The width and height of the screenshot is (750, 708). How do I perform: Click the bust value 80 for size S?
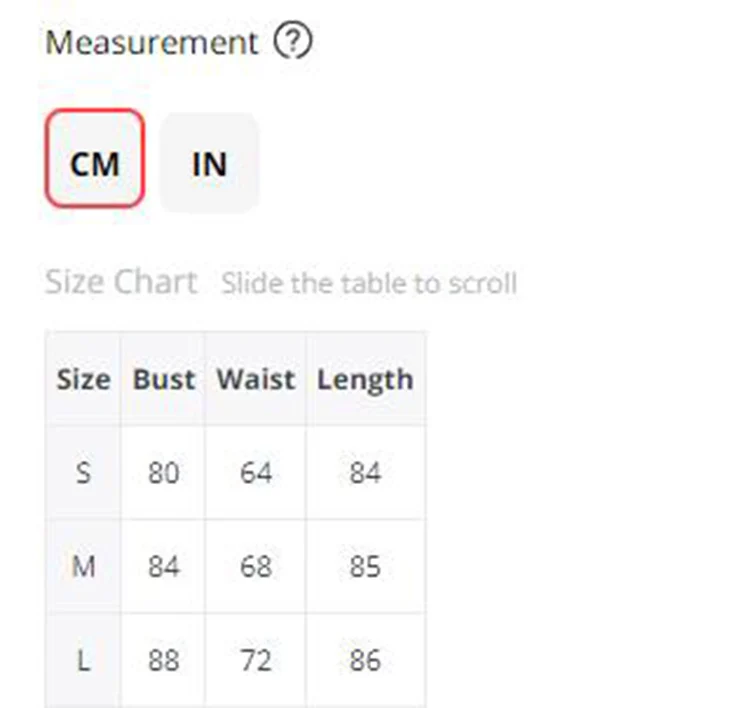(x=164, y=473)
